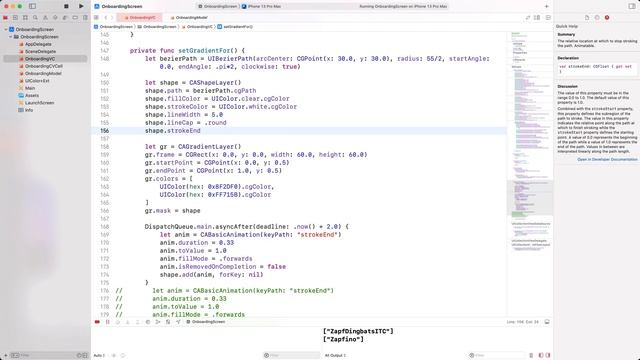The width and height of the screenshot is (640, 360).
Task: Click the OnboardingScreen project breadcrumb
Action: 113,27
